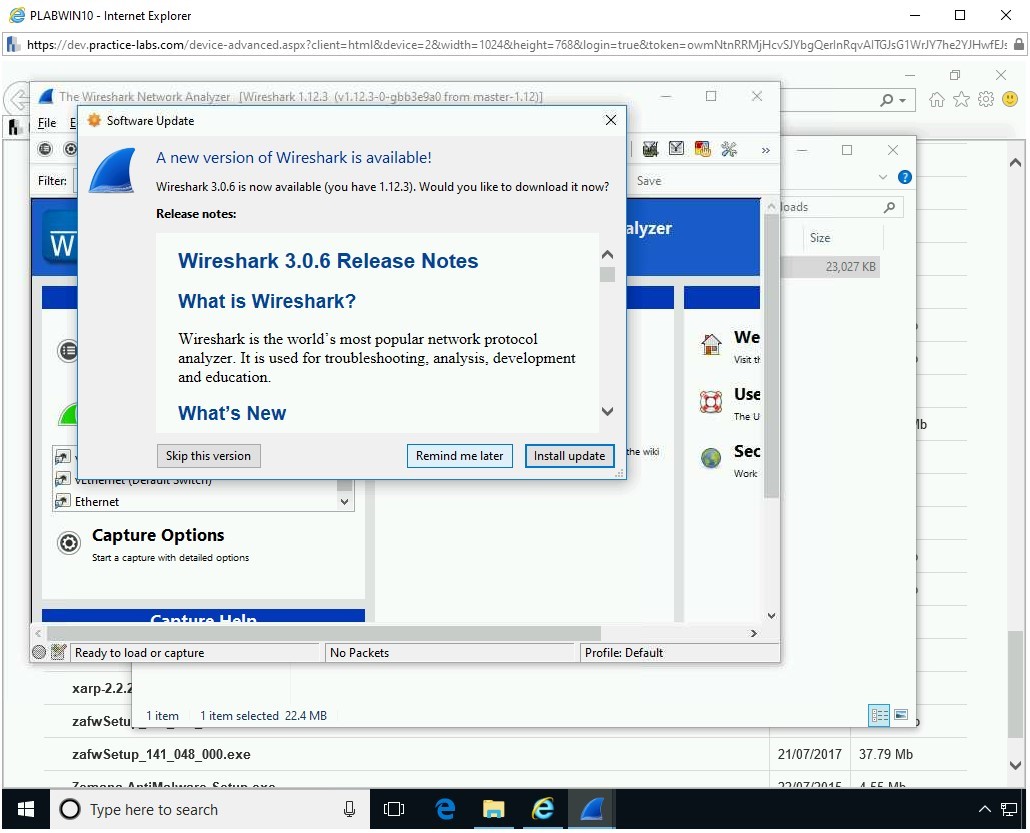
Task: Choose Skip this version
Action: tap(208, 456)
